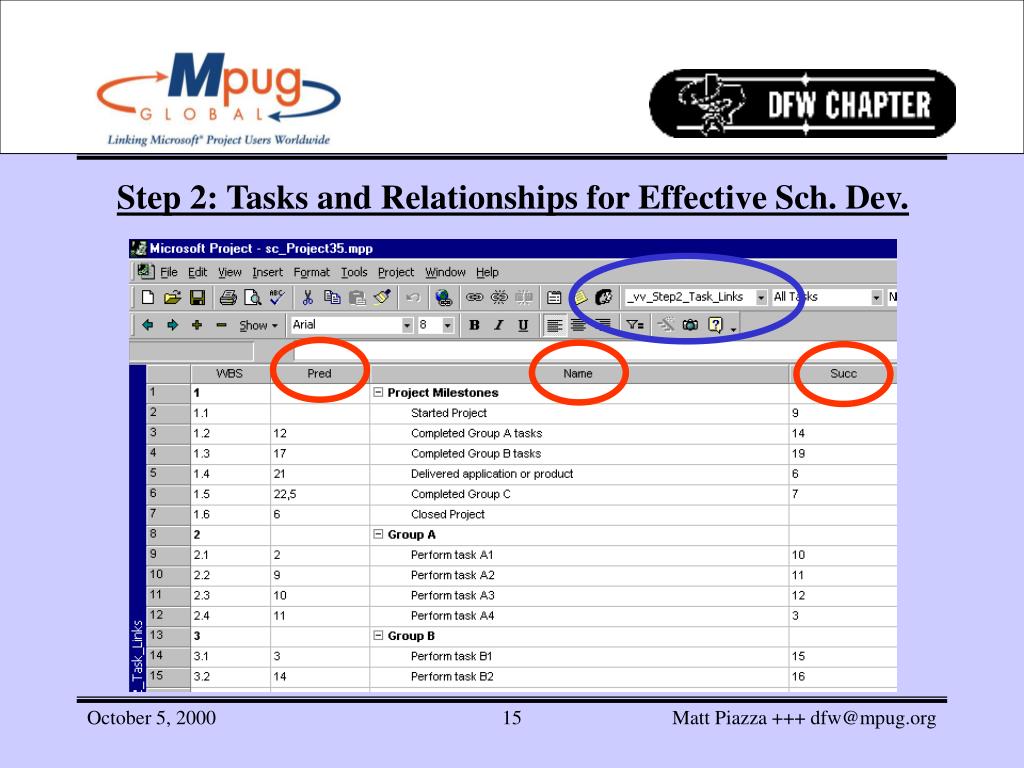Viewport: 1024px width, 768px height.
Task: Click the Copy icon
Action: pyautogui.click(x=332, y=298)
